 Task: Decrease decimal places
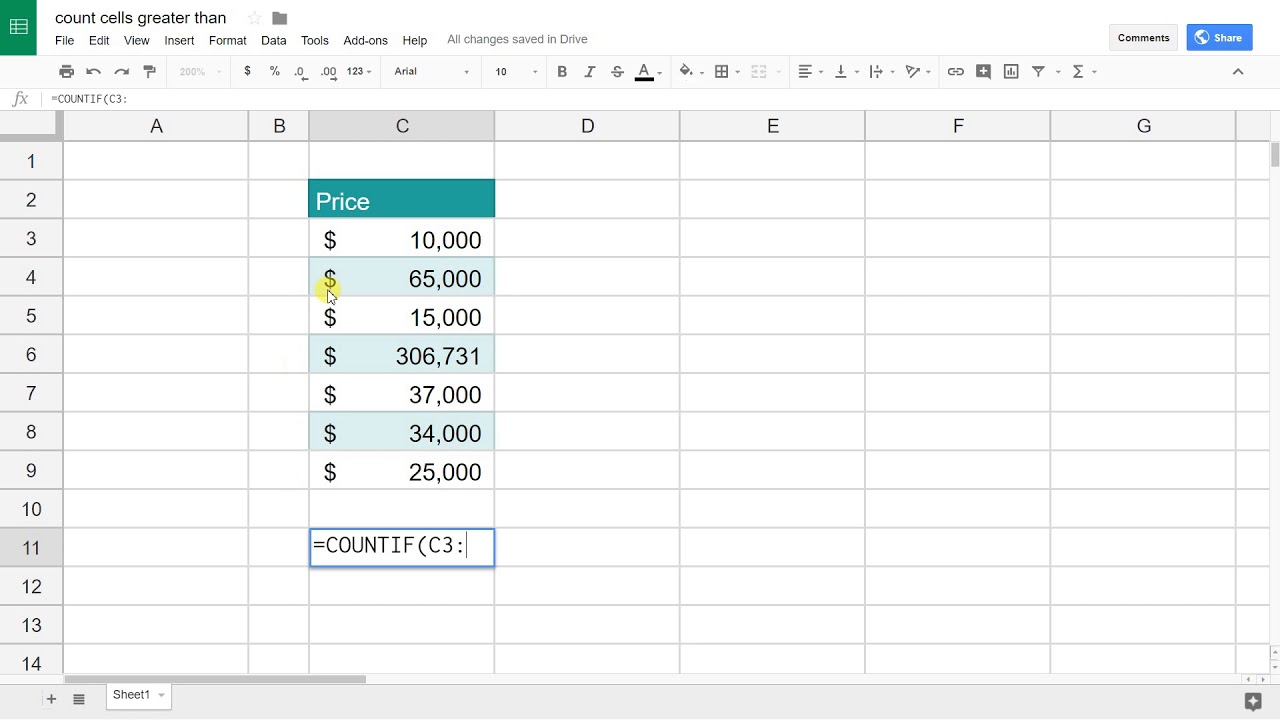[x=301, y=71]
